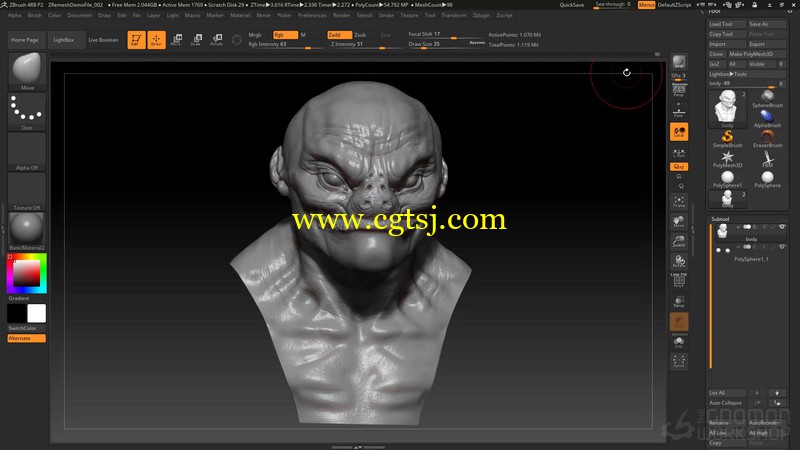Image resolution: width=800 pixels, height=450 pixels.
Task: Click the SwitchColor button
Action: pos(22,328)
